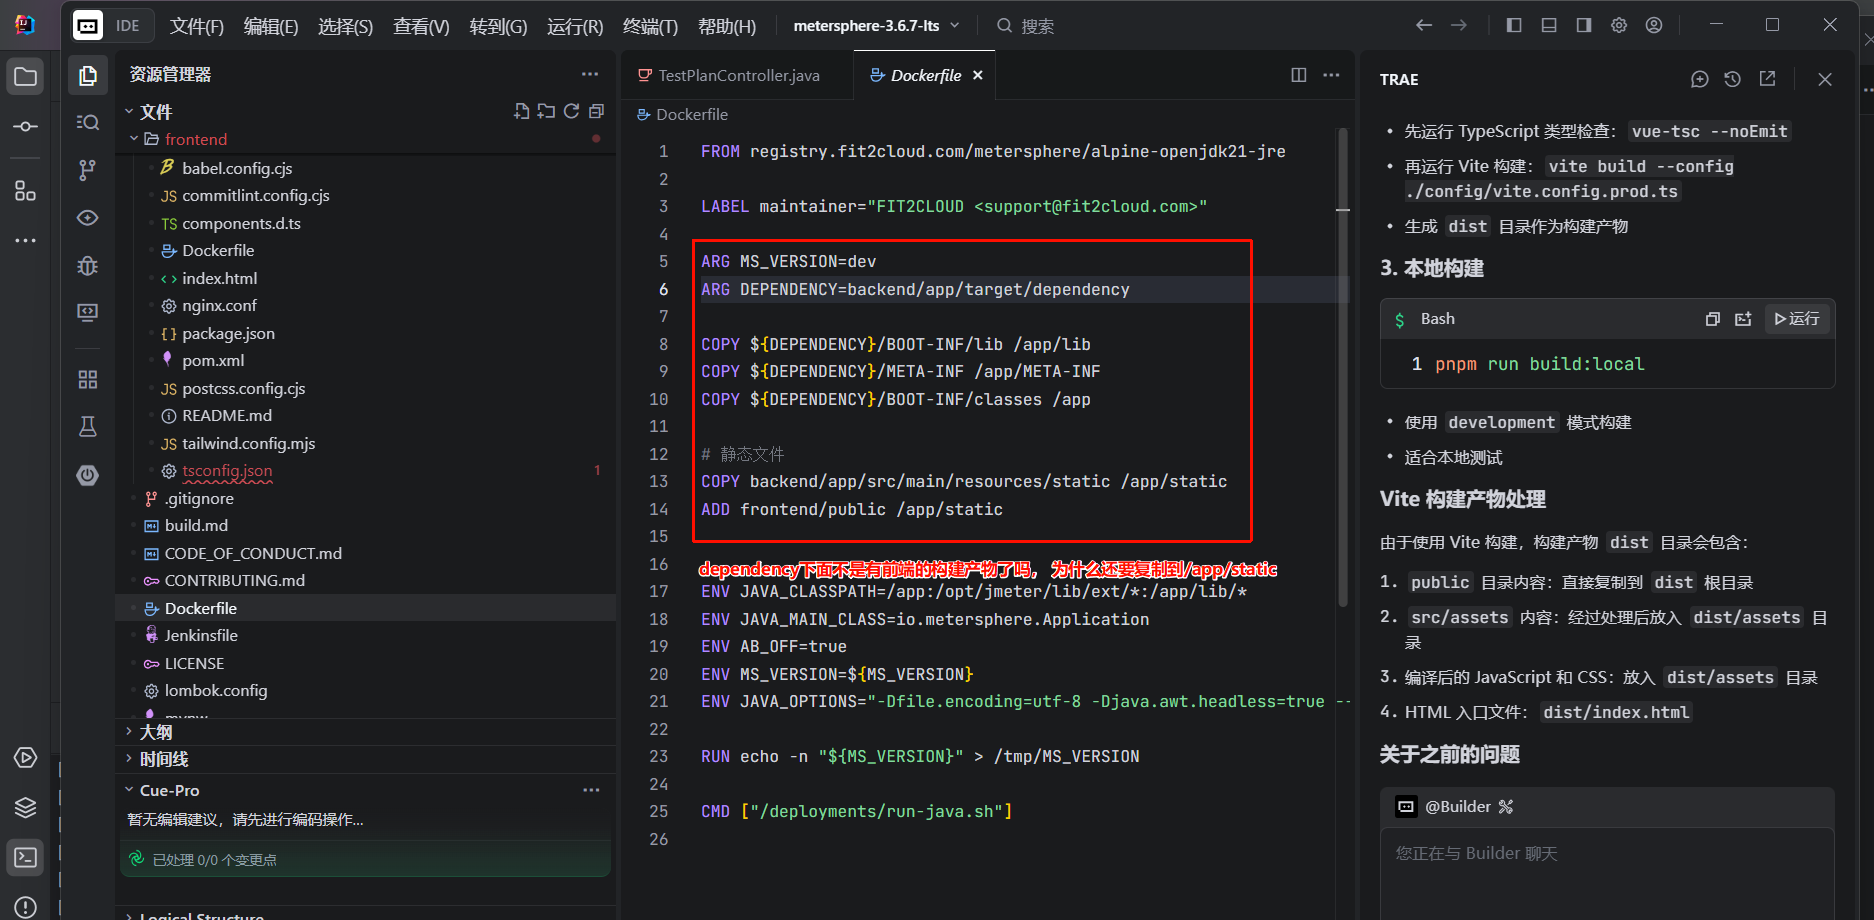The image size is (1874, 920).
Task: Open the 终端(T) menu
Action: coord(650,26)
